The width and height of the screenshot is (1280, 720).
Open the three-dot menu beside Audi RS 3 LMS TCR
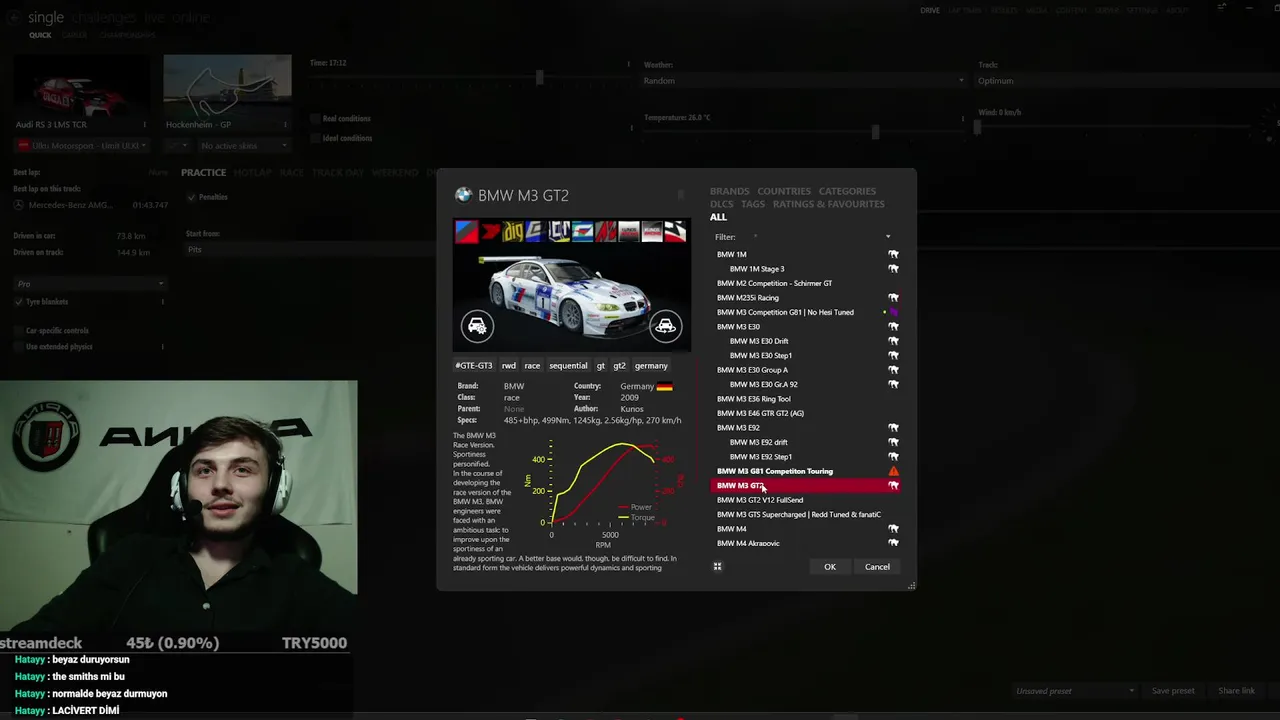(x=145, y=125)
